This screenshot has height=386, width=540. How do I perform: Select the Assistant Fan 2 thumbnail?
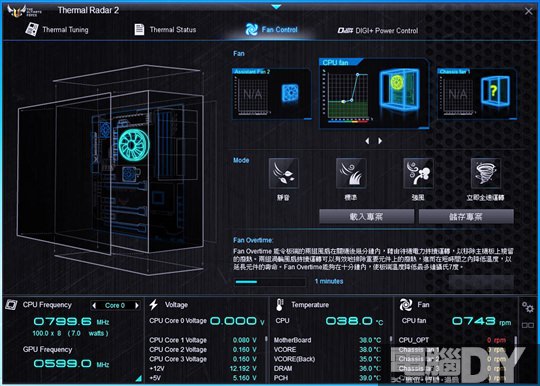(x=272, y=94)
